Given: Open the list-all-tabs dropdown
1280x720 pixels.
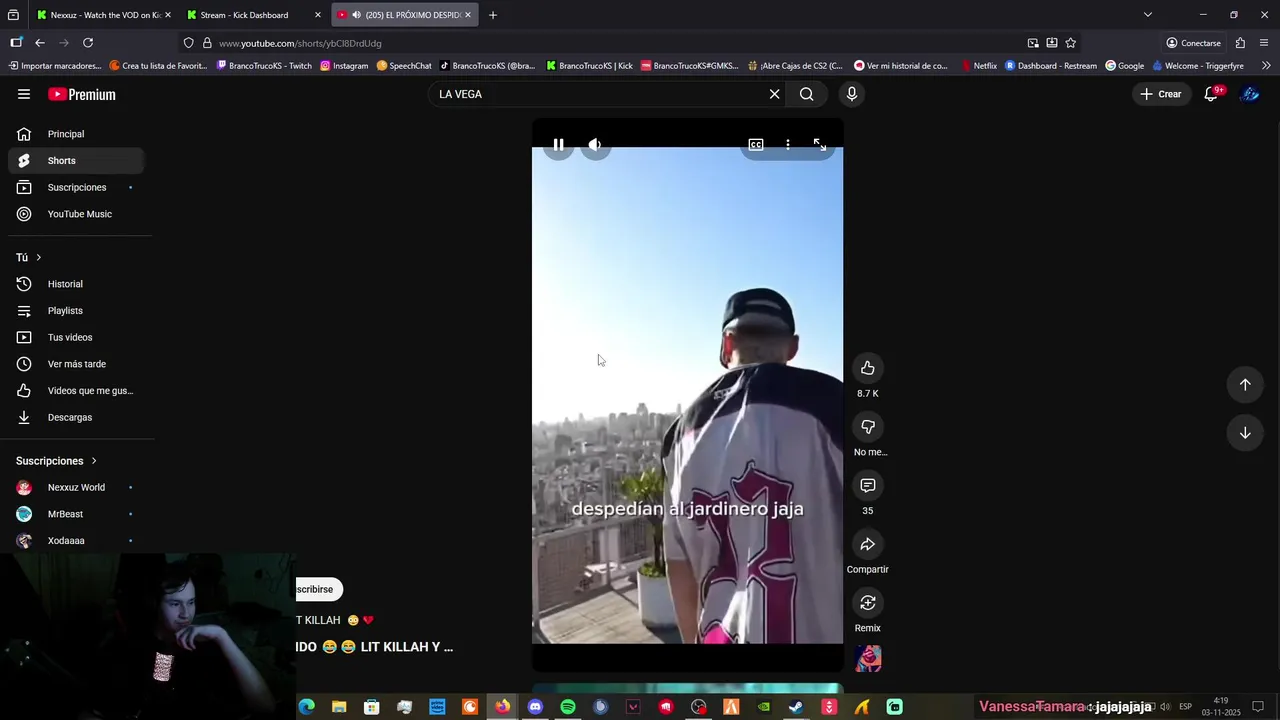Looking at the screenshot, I should click(x=1148, y=15).
